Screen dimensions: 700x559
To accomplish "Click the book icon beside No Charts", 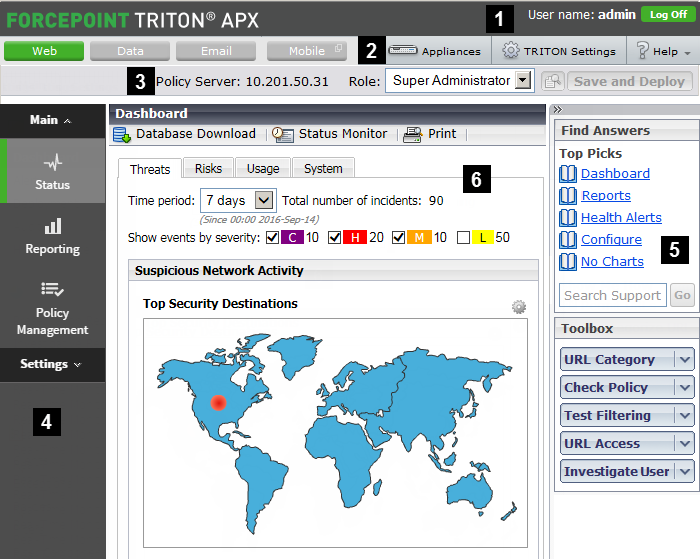I will [568, 262].
